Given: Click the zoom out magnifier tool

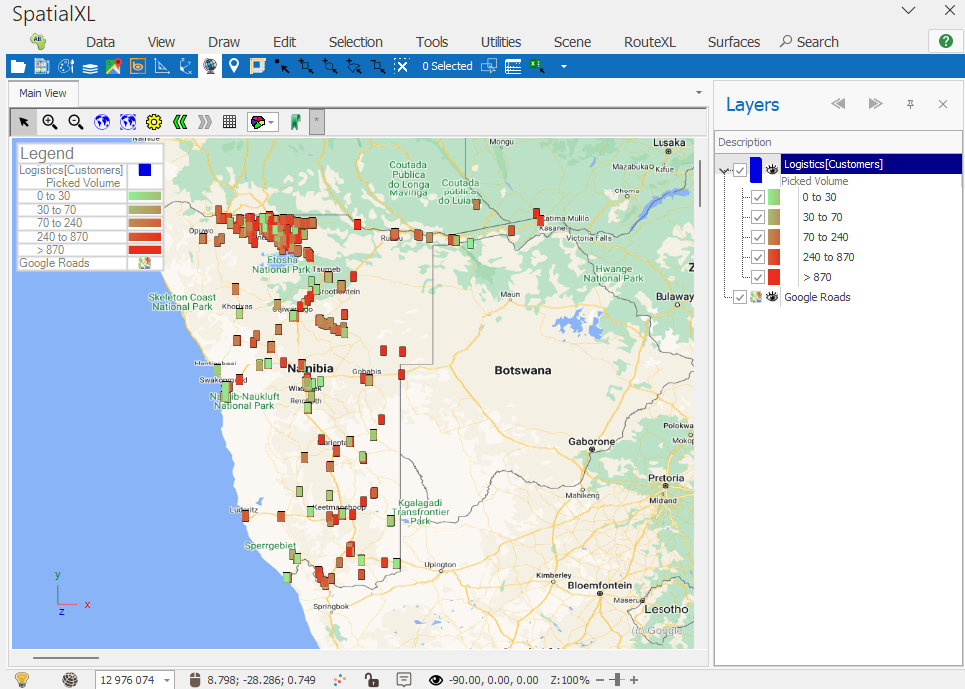Looking at the screenshot, I should pyautogui.click(x=75, y=122).
